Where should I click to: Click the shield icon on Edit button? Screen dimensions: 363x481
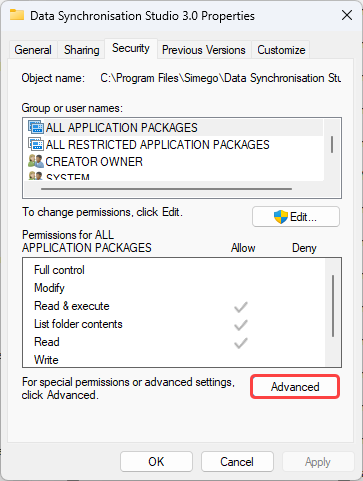pos(281,217)
